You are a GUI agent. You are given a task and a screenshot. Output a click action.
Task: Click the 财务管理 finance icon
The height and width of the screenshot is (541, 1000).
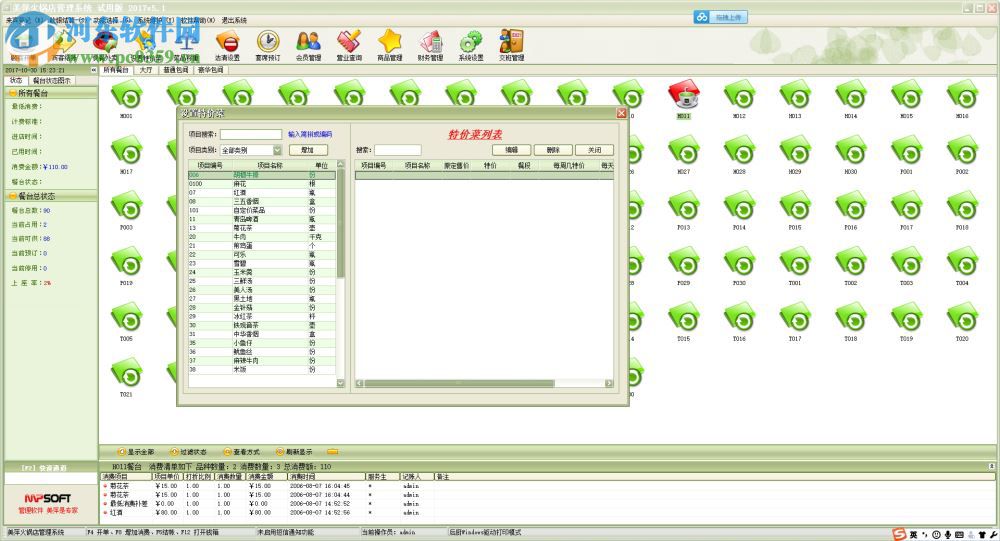(430, 44)
